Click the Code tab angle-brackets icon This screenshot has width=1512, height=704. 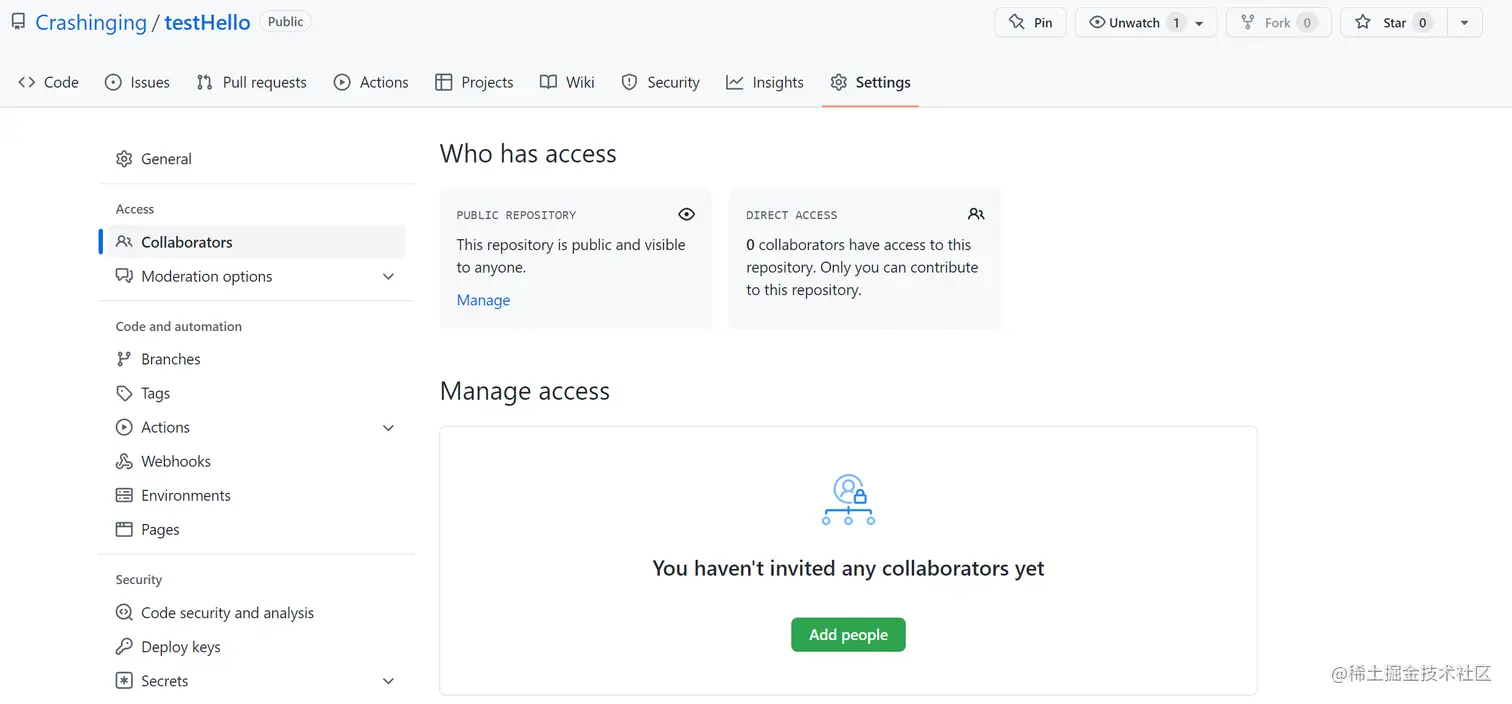click(x=27, y=82)
